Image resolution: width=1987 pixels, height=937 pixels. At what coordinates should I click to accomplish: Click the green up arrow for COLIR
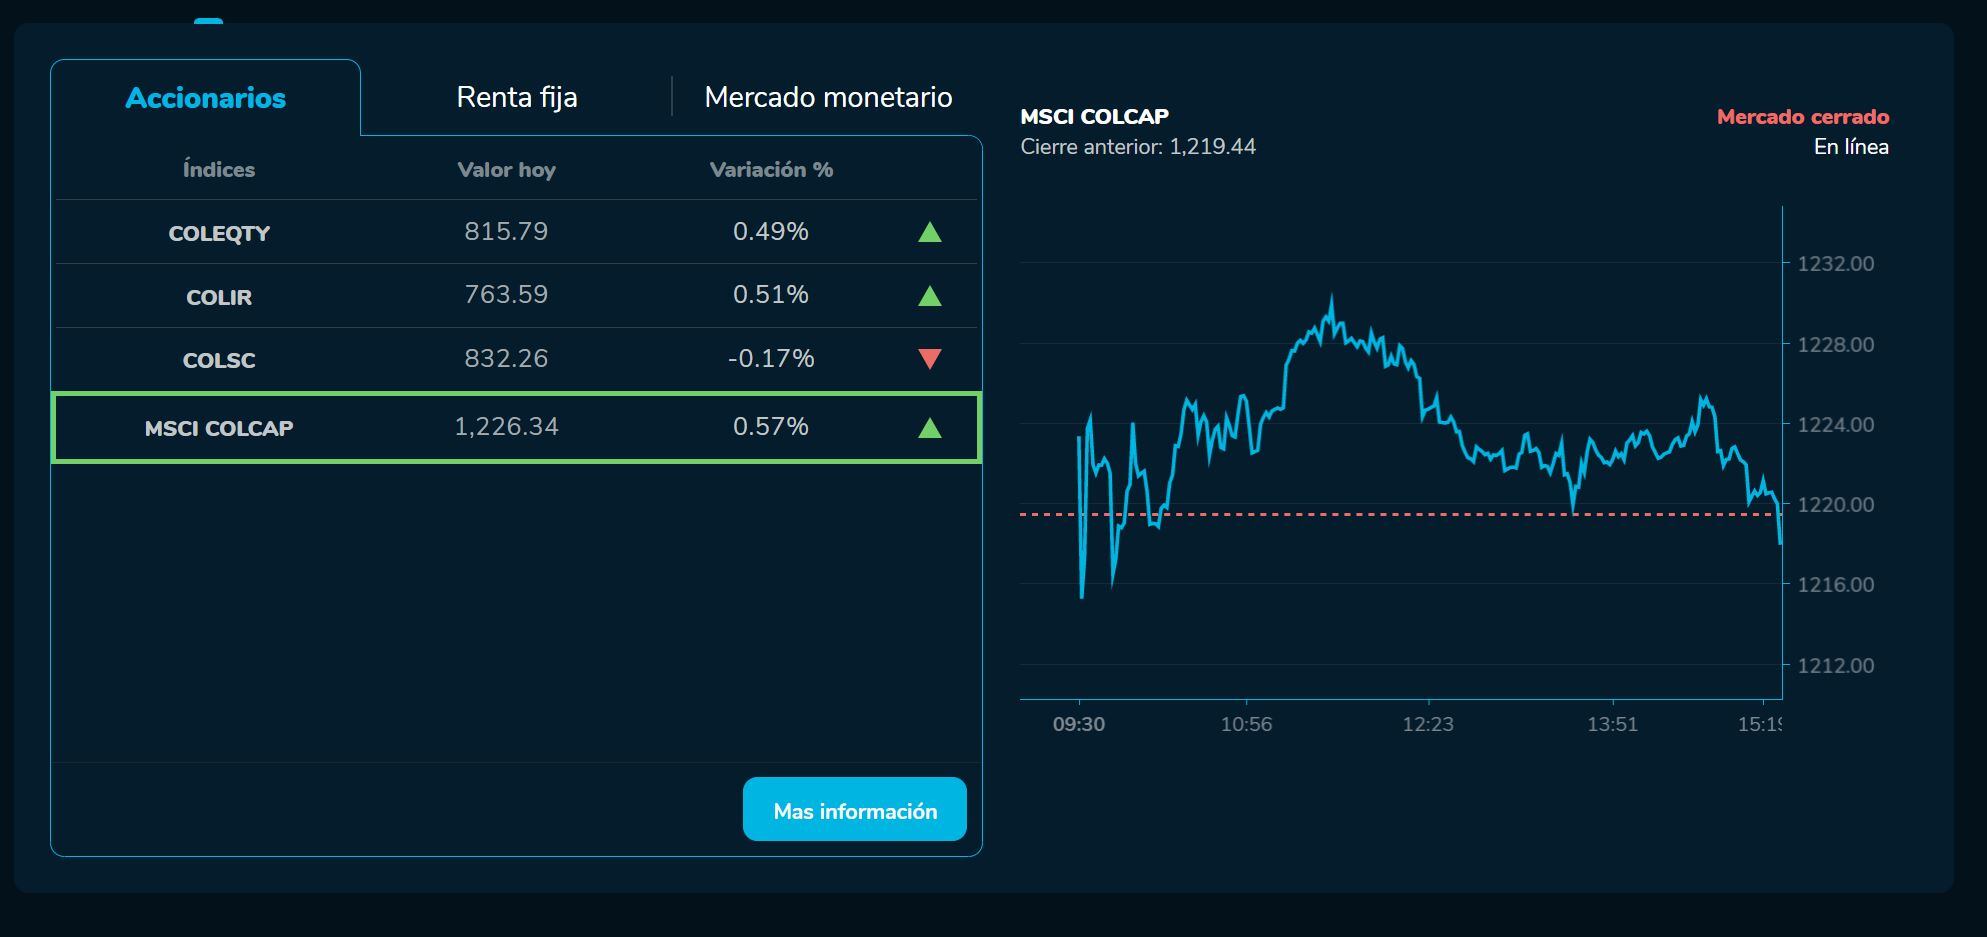tap(929, 296)
